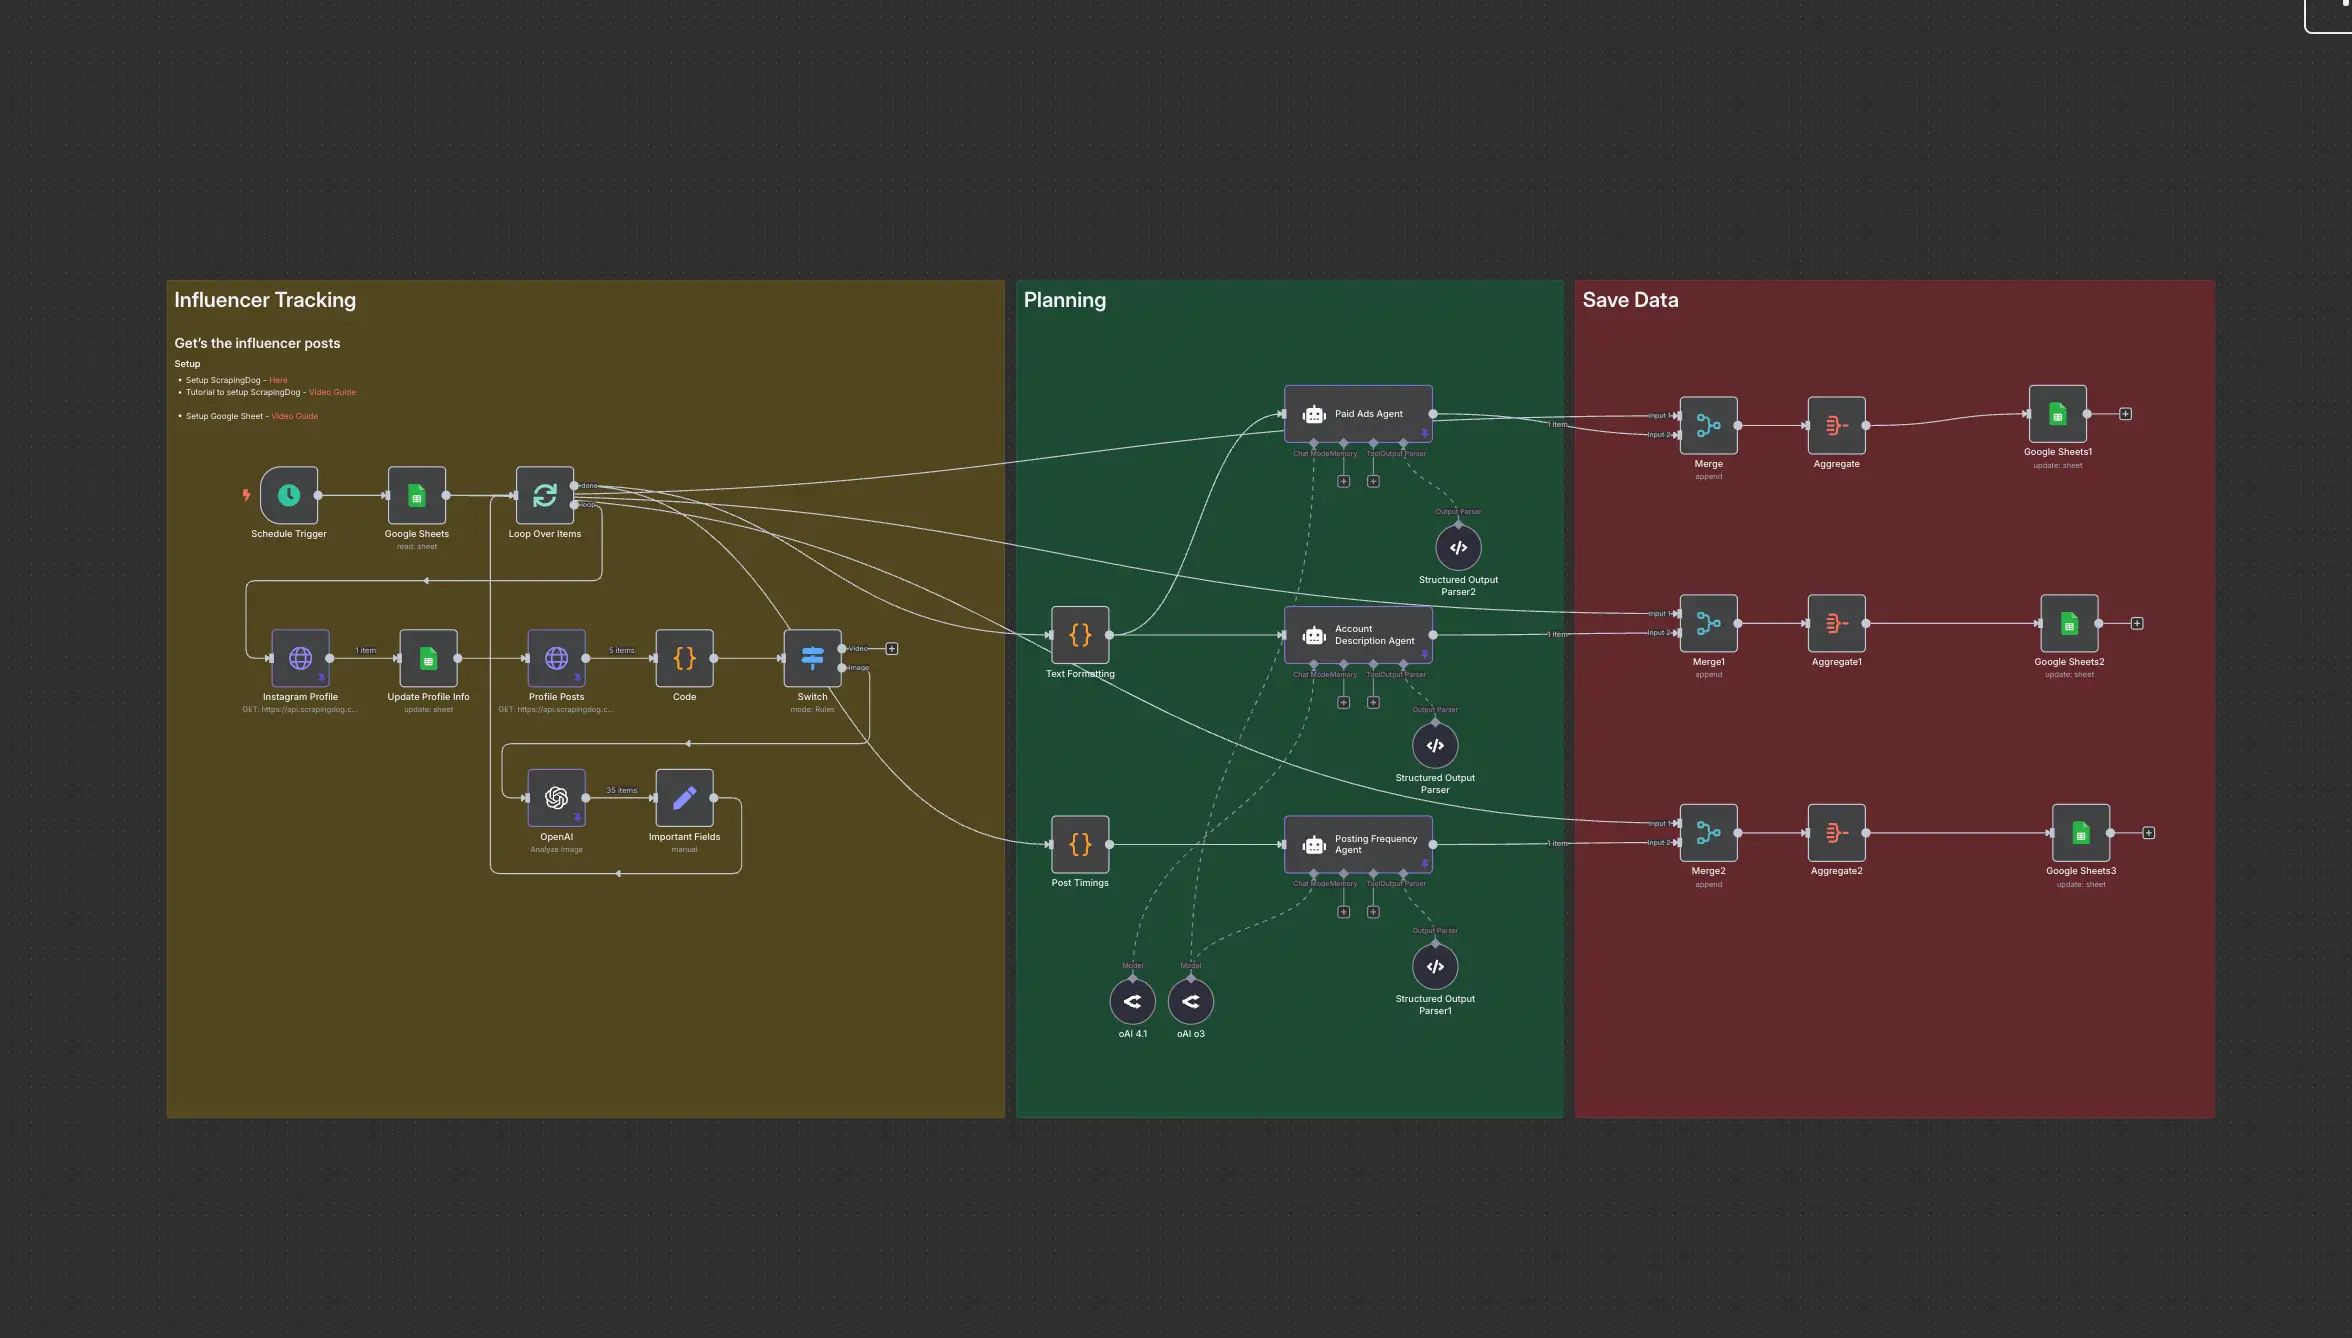Add Memory to Account Description Agent
The image size is (2352, 1338).
click(x=1344, y=703)
